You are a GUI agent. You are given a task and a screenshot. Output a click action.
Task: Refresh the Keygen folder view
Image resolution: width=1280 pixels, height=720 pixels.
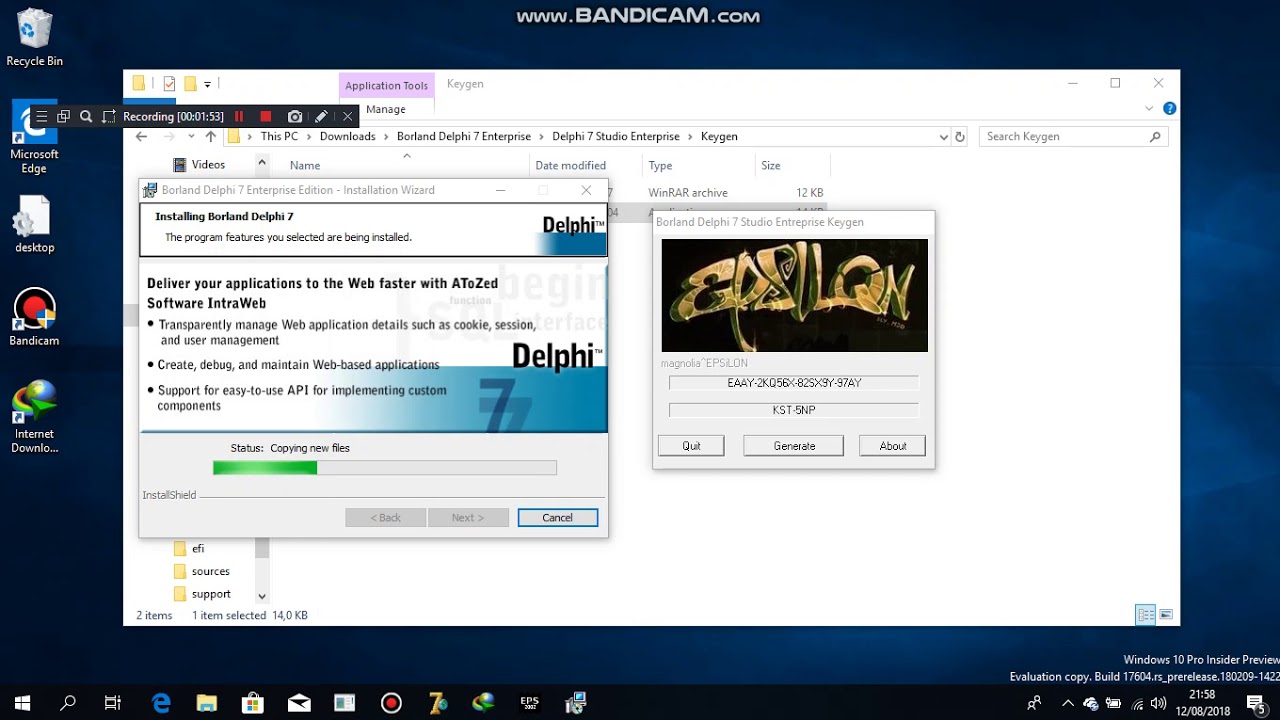click(x=960, y=137)
